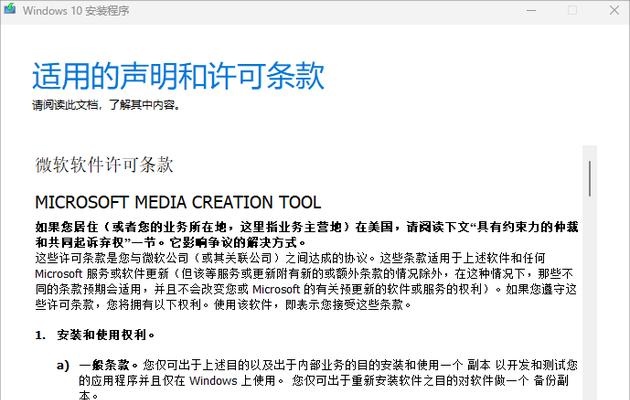Click MICROSOFT MEDIA CREATION TOOL title
Viewport: 630px width, 400px height.
(x=178, y=202)
